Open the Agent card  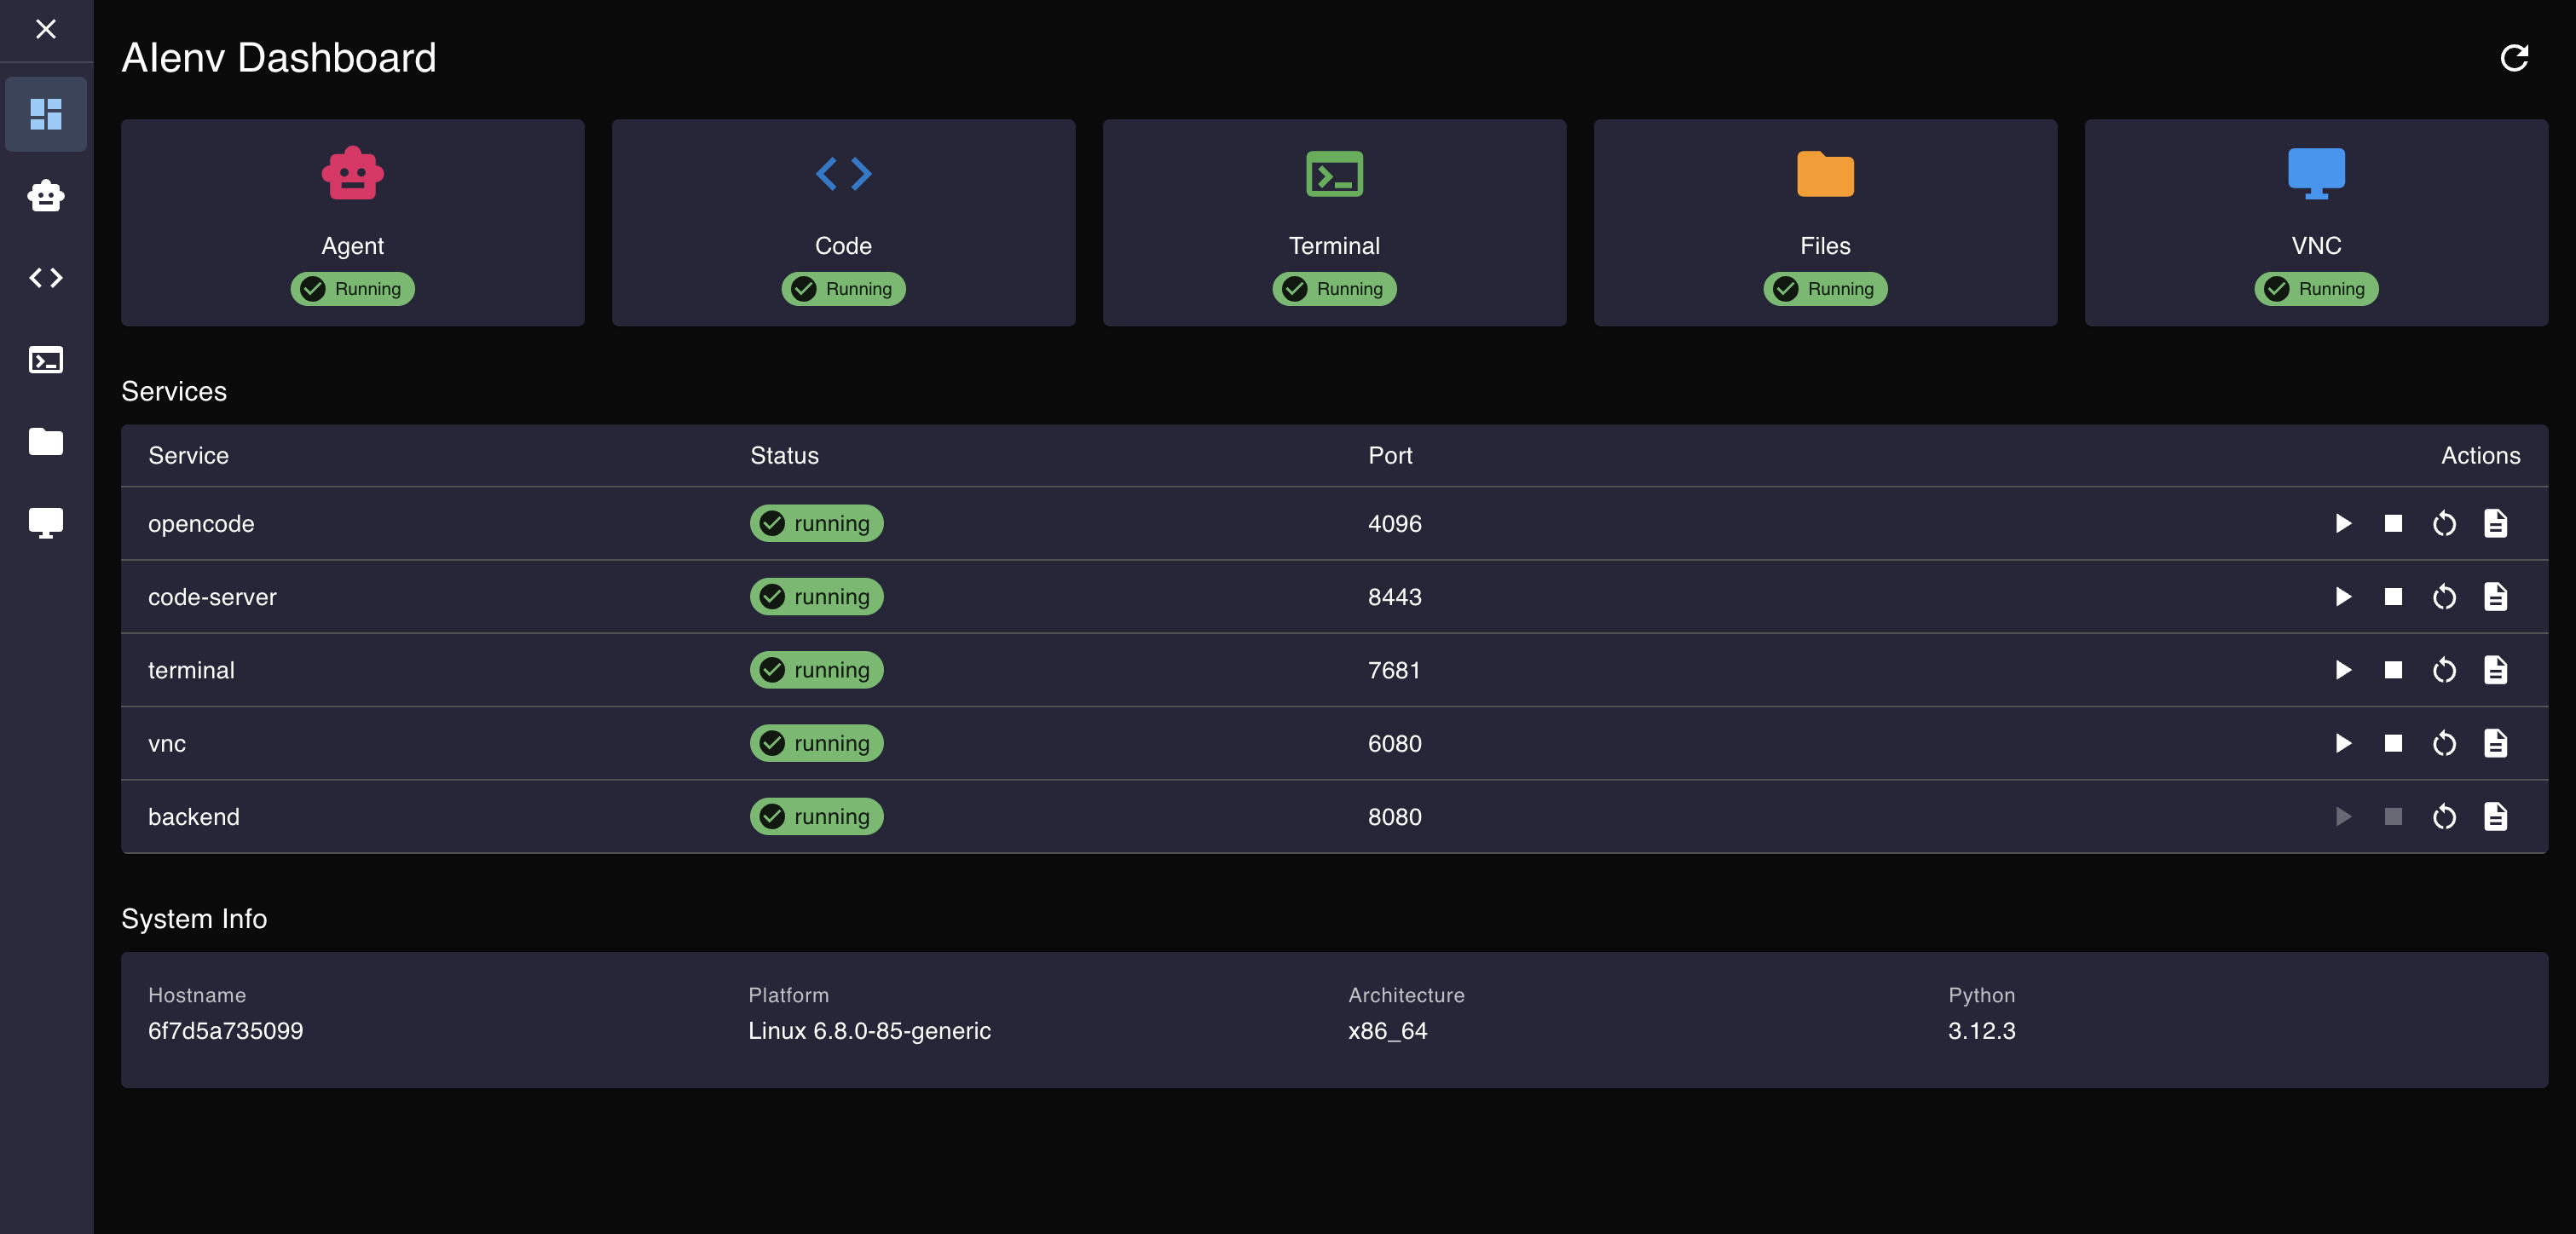pos(352,222)
